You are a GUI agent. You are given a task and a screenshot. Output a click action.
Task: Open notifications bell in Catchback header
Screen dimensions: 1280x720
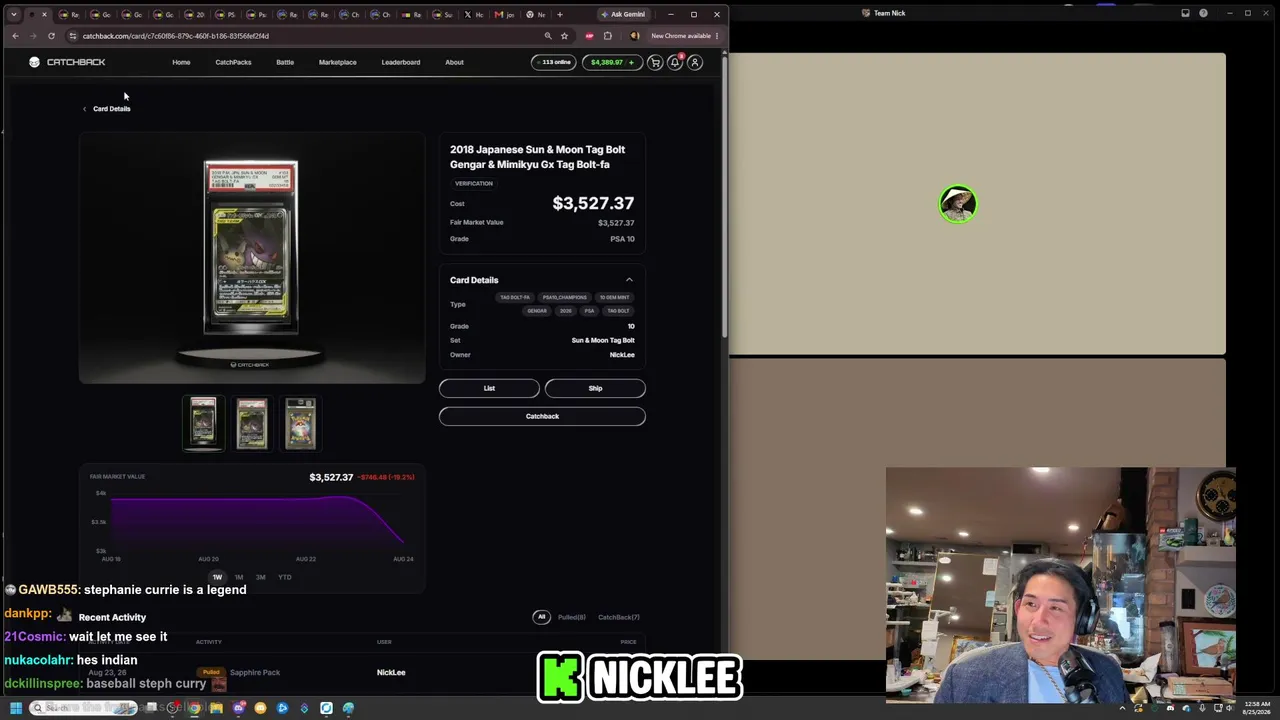click(675, 62)
